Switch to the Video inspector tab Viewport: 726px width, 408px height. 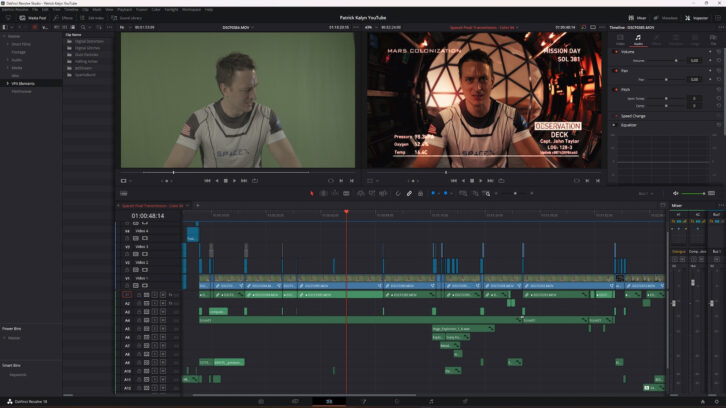[x=620, y=39]
